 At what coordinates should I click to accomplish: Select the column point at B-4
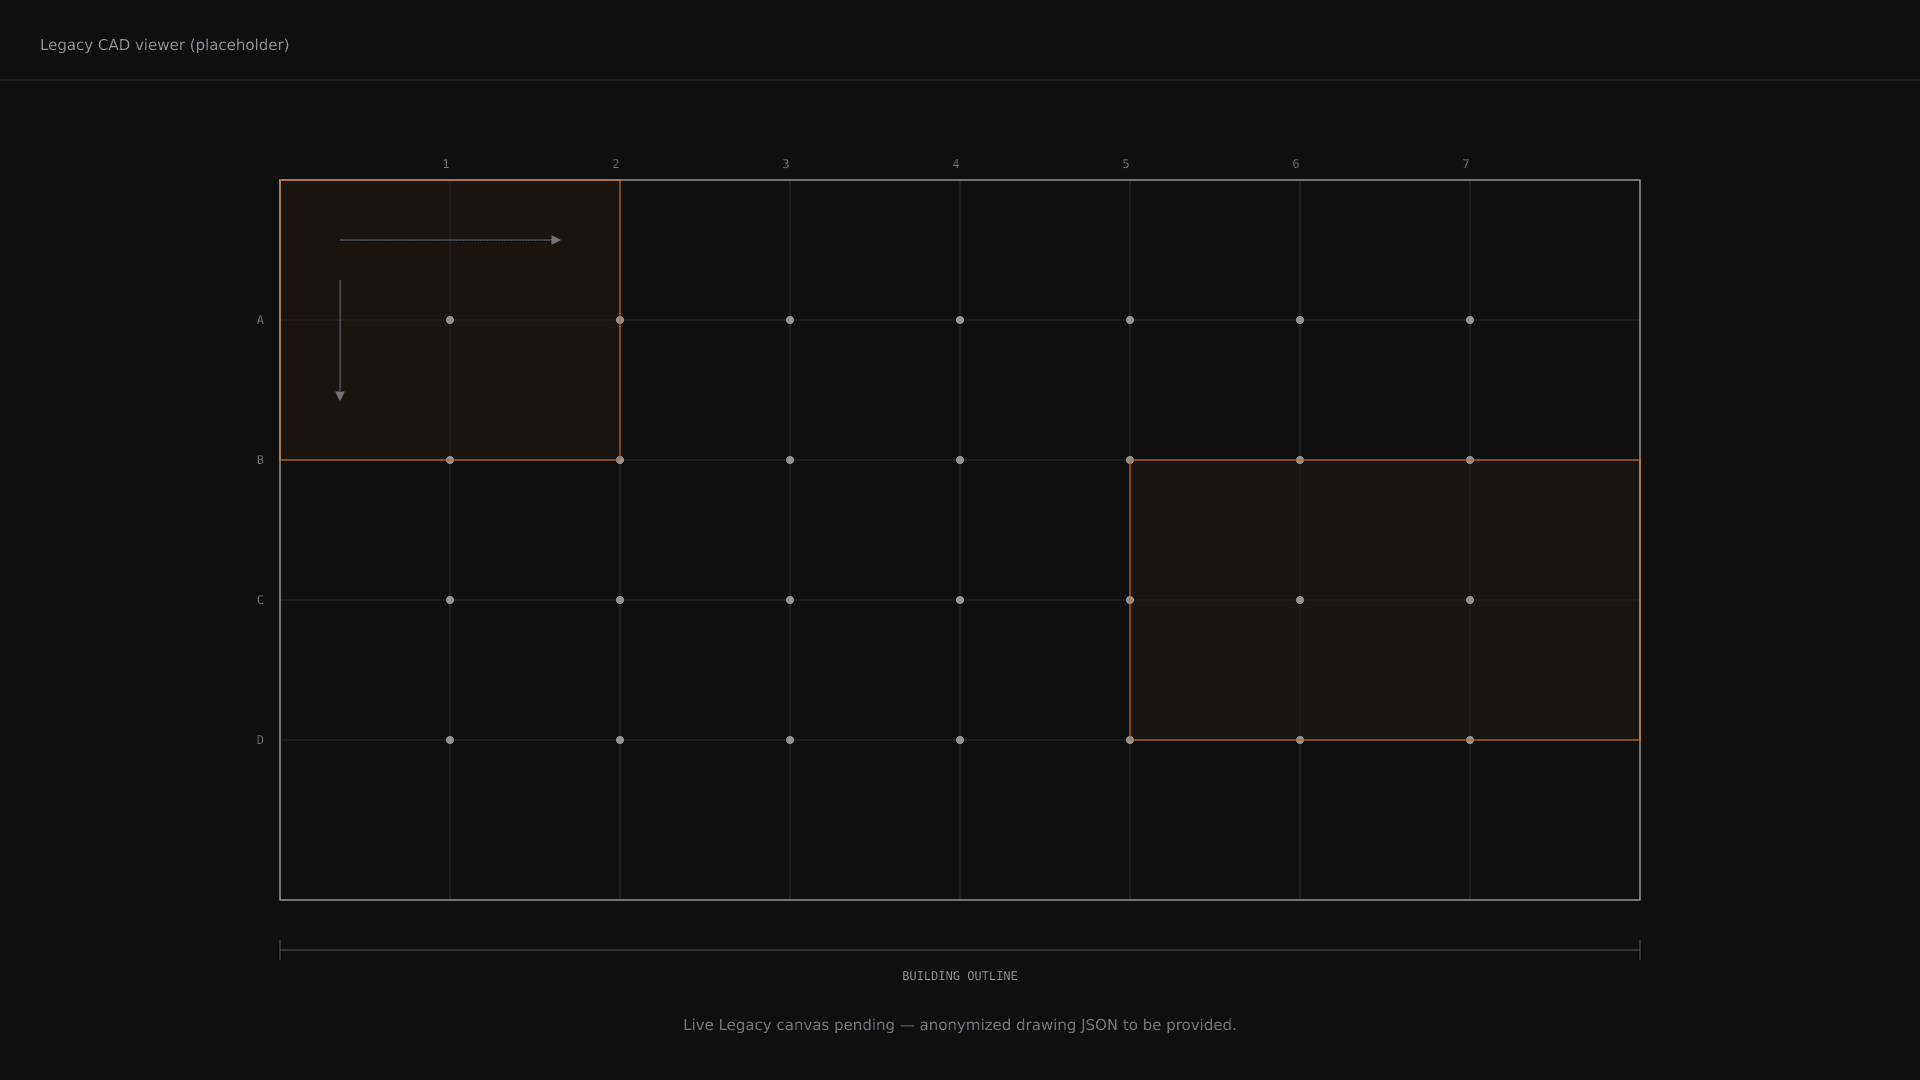pyautogui.click(x=960, y=460)
